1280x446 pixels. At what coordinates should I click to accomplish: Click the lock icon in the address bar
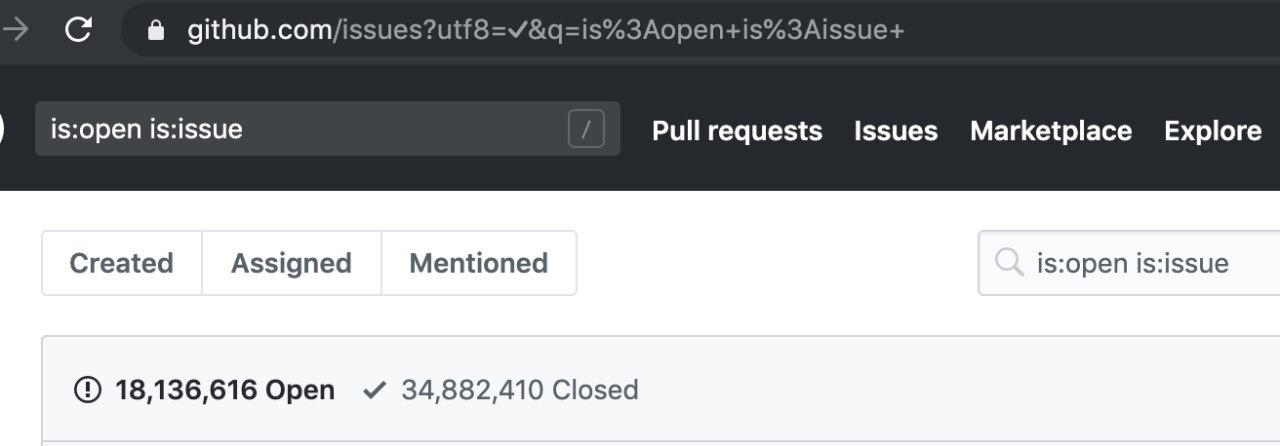tap(155, 31)
